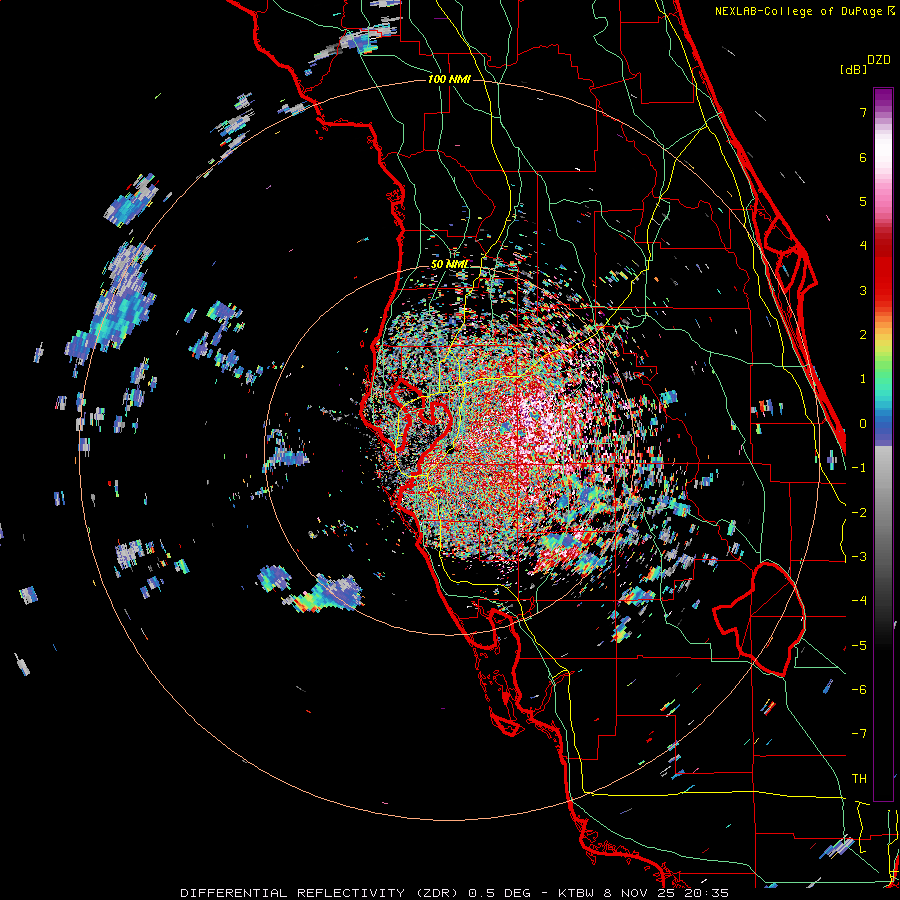Select the 2 value on color scale

coord(863,335)
